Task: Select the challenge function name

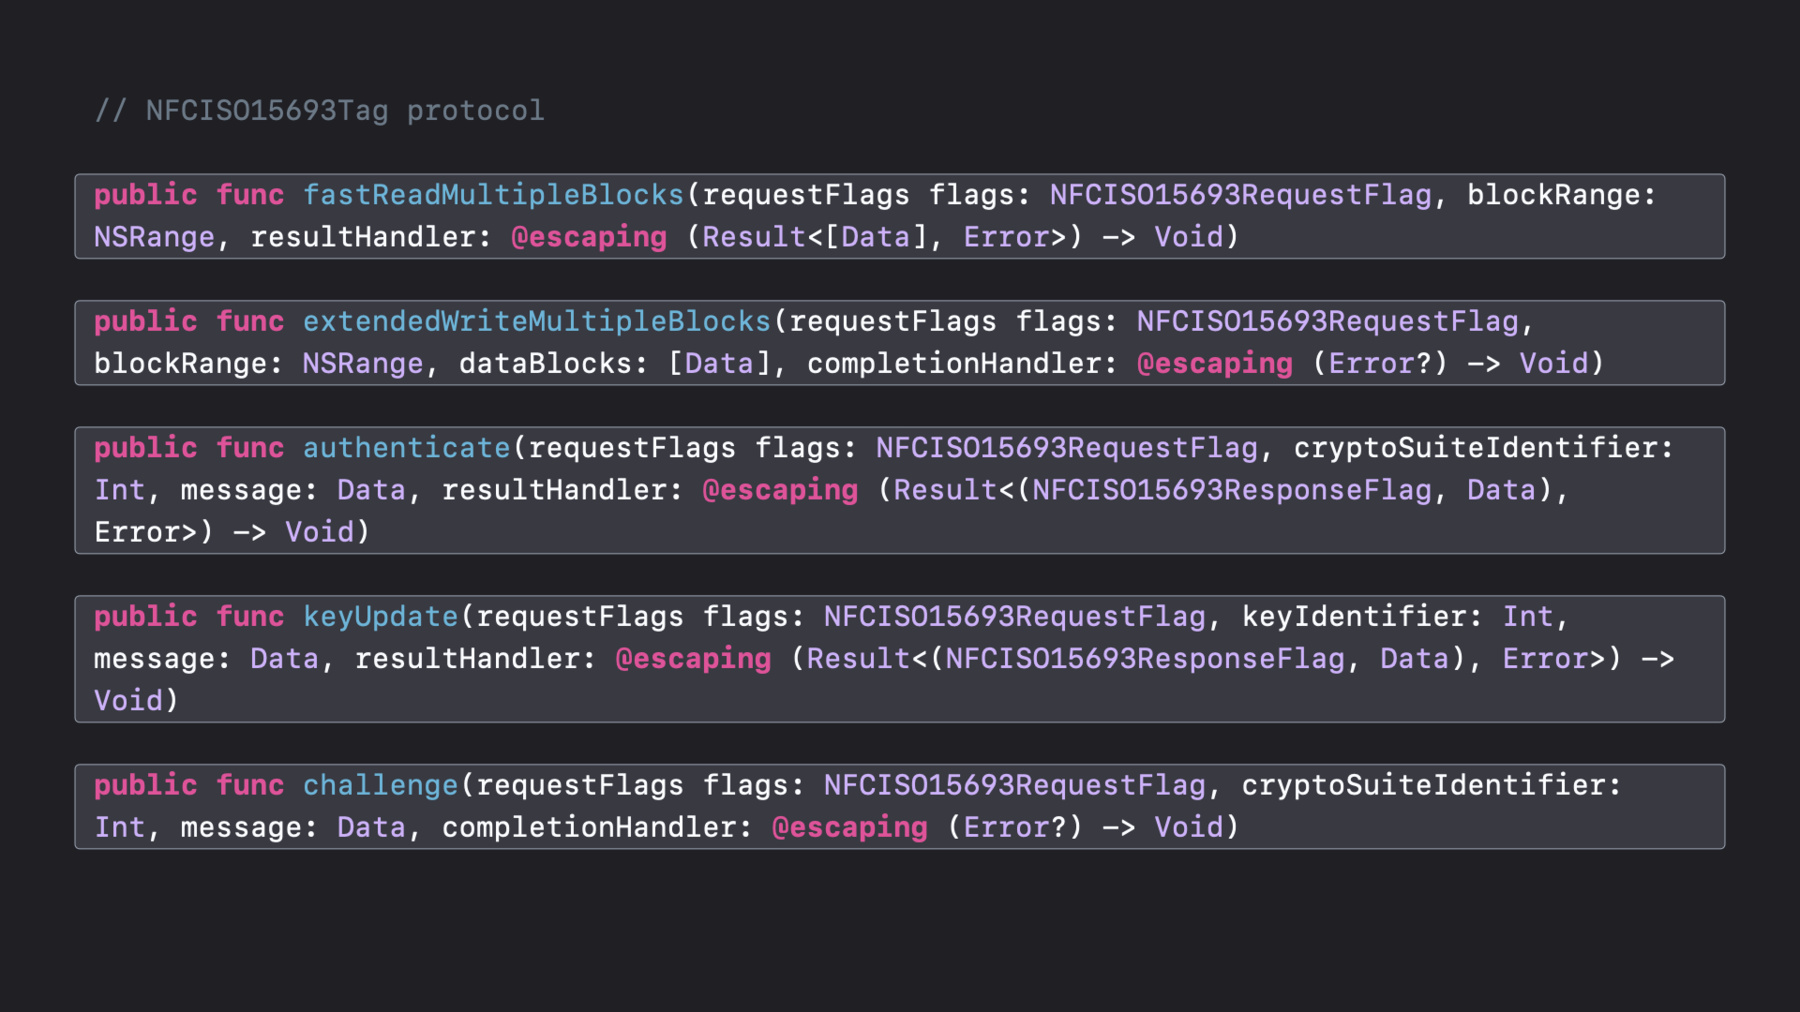Action: (380, 785)
